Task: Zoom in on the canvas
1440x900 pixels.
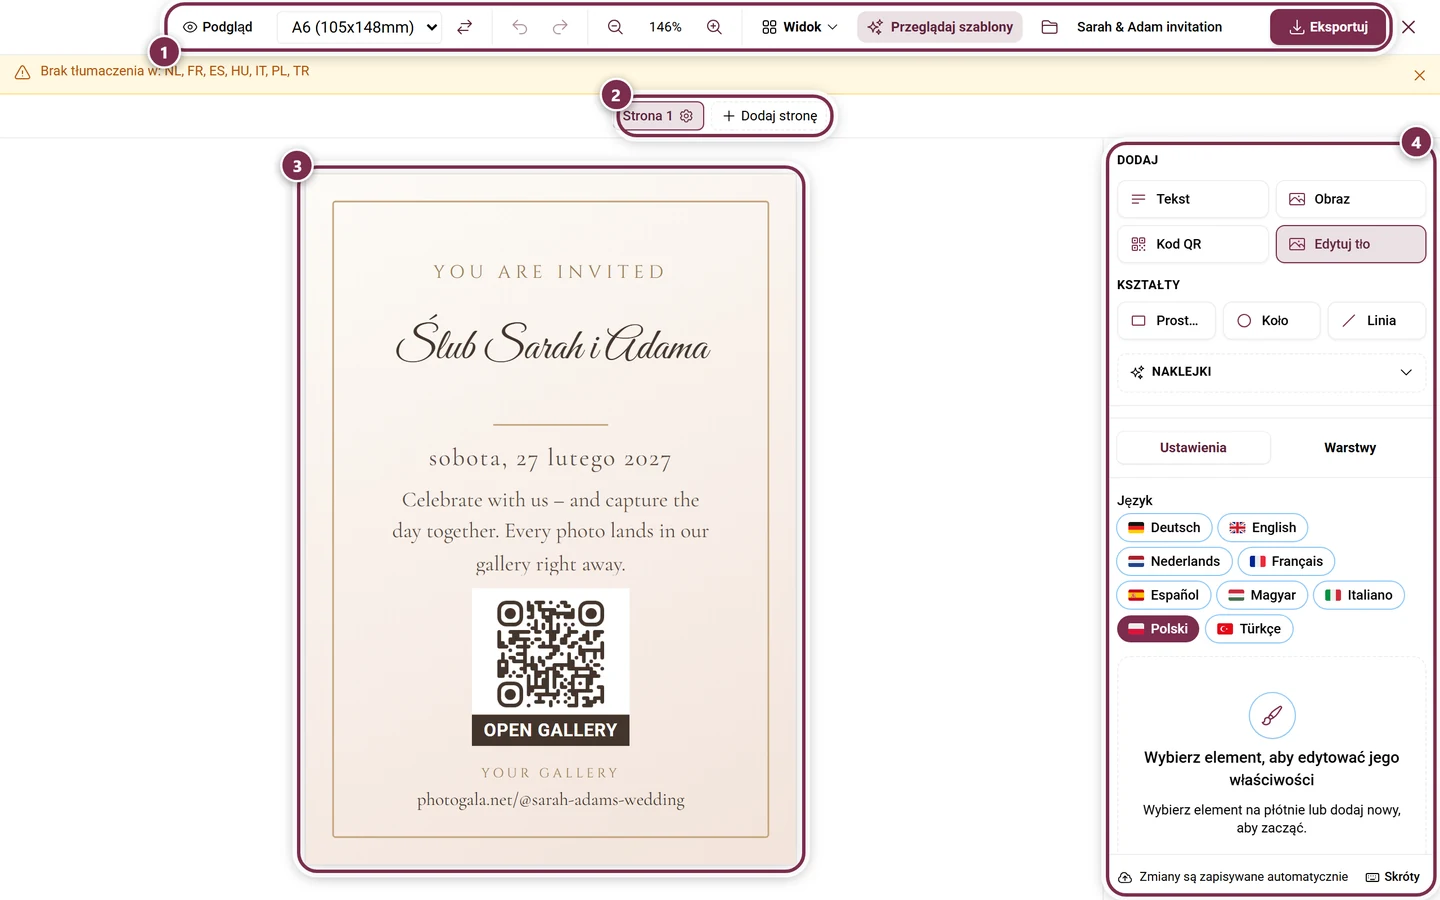Action: coord(714,27)
